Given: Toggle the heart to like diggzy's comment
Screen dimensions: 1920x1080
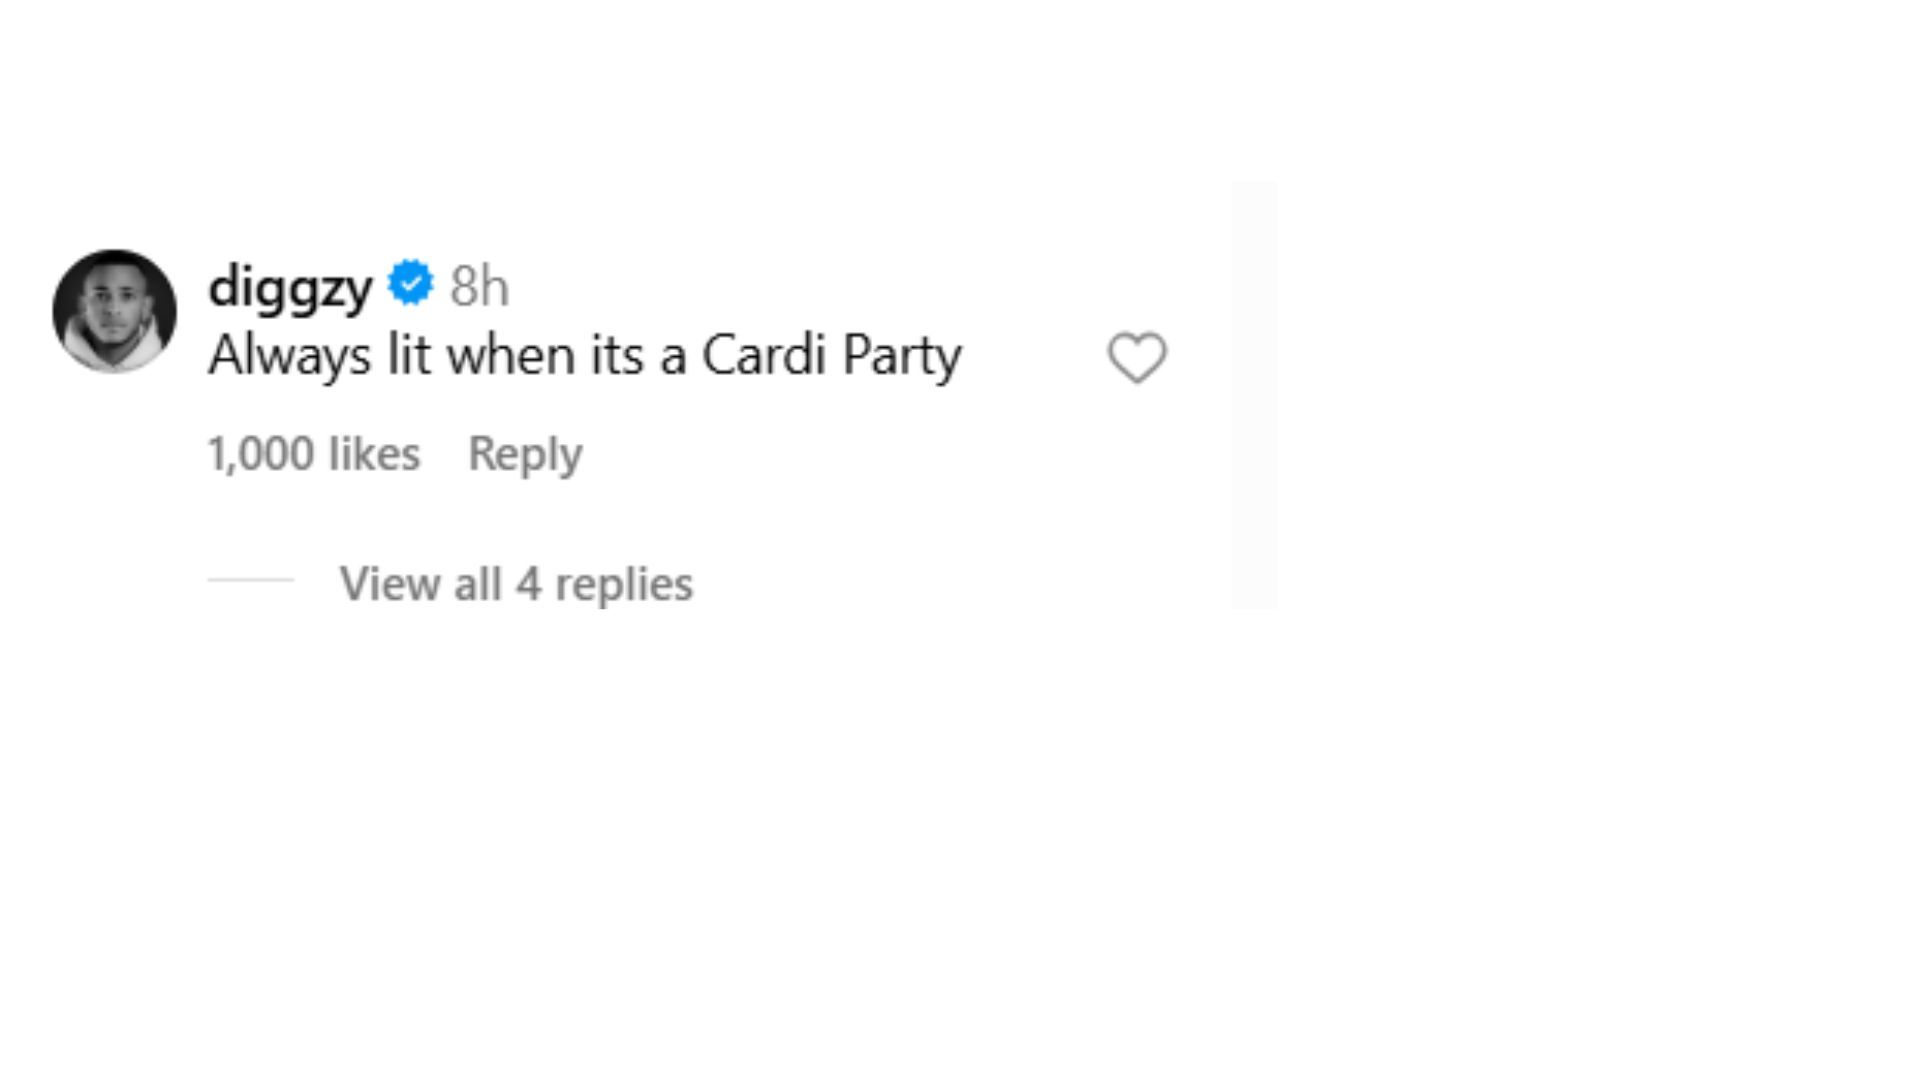Looking at the screenshot, I should [1137, 357].
